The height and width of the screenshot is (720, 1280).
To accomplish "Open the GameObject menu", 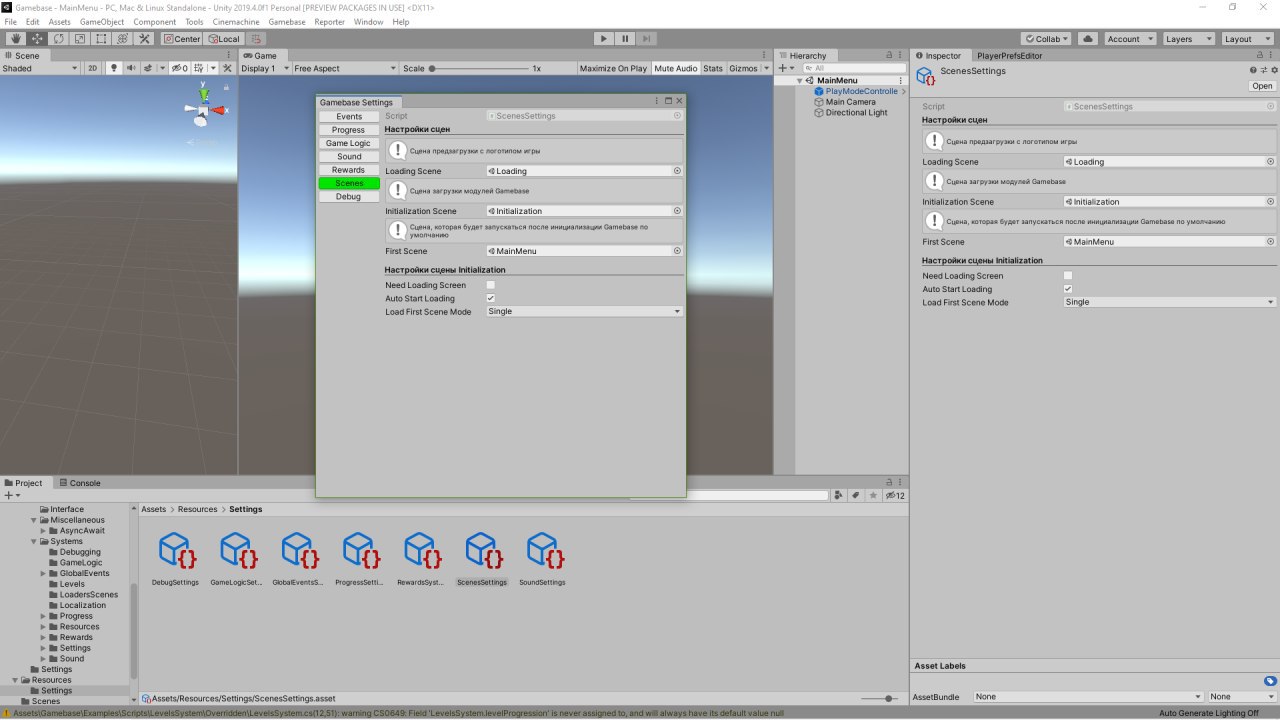I will pyautogui.click(x=102, y=21).
